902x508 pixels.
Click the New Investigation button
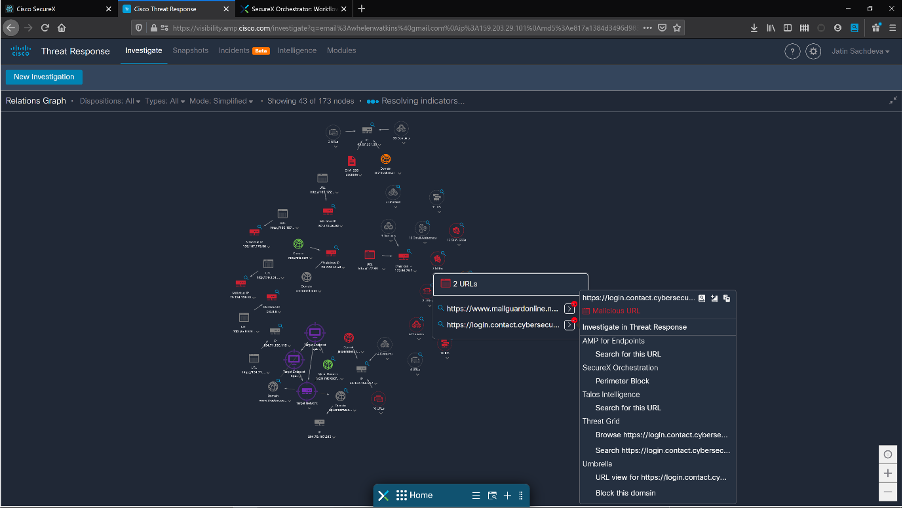43,77
